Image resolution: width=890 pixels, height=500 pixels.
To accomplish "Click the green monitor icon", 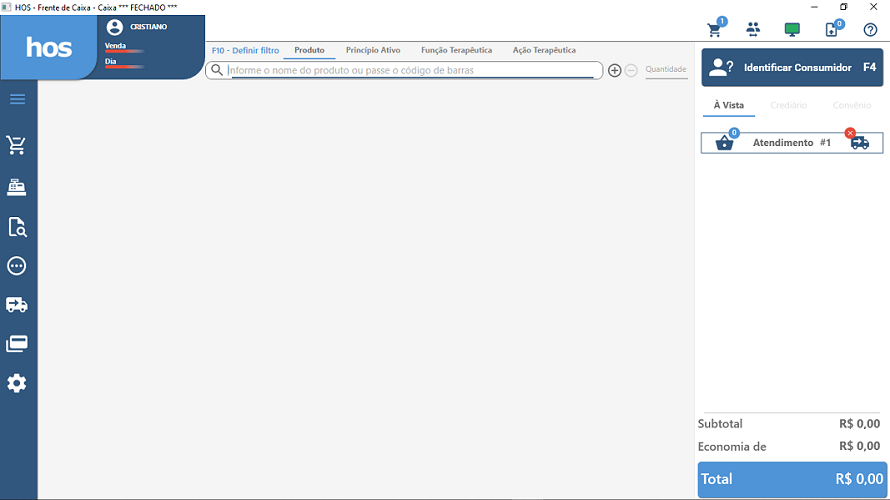I will tap(792, 29).
